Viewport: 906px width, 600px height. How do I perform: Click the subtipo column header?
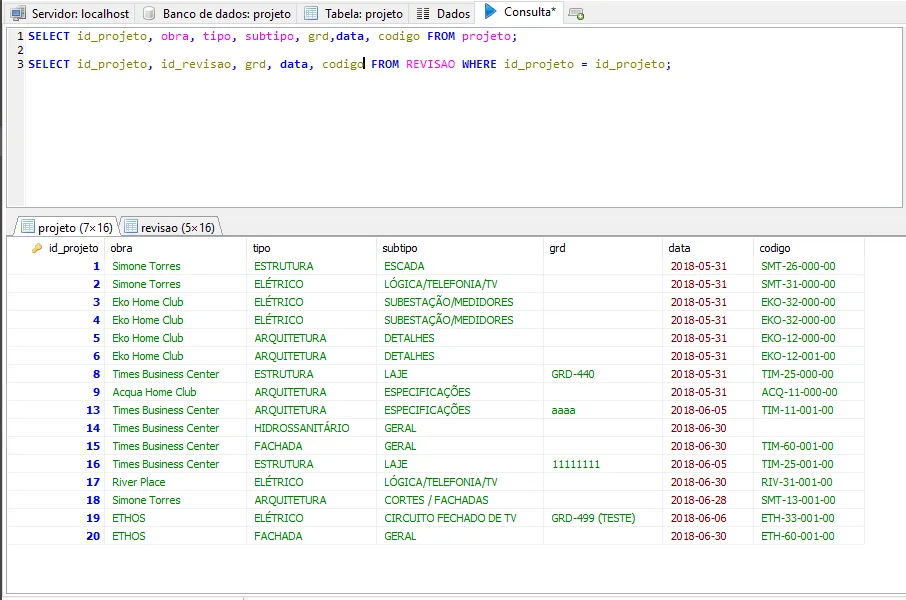tap(399, 248)
